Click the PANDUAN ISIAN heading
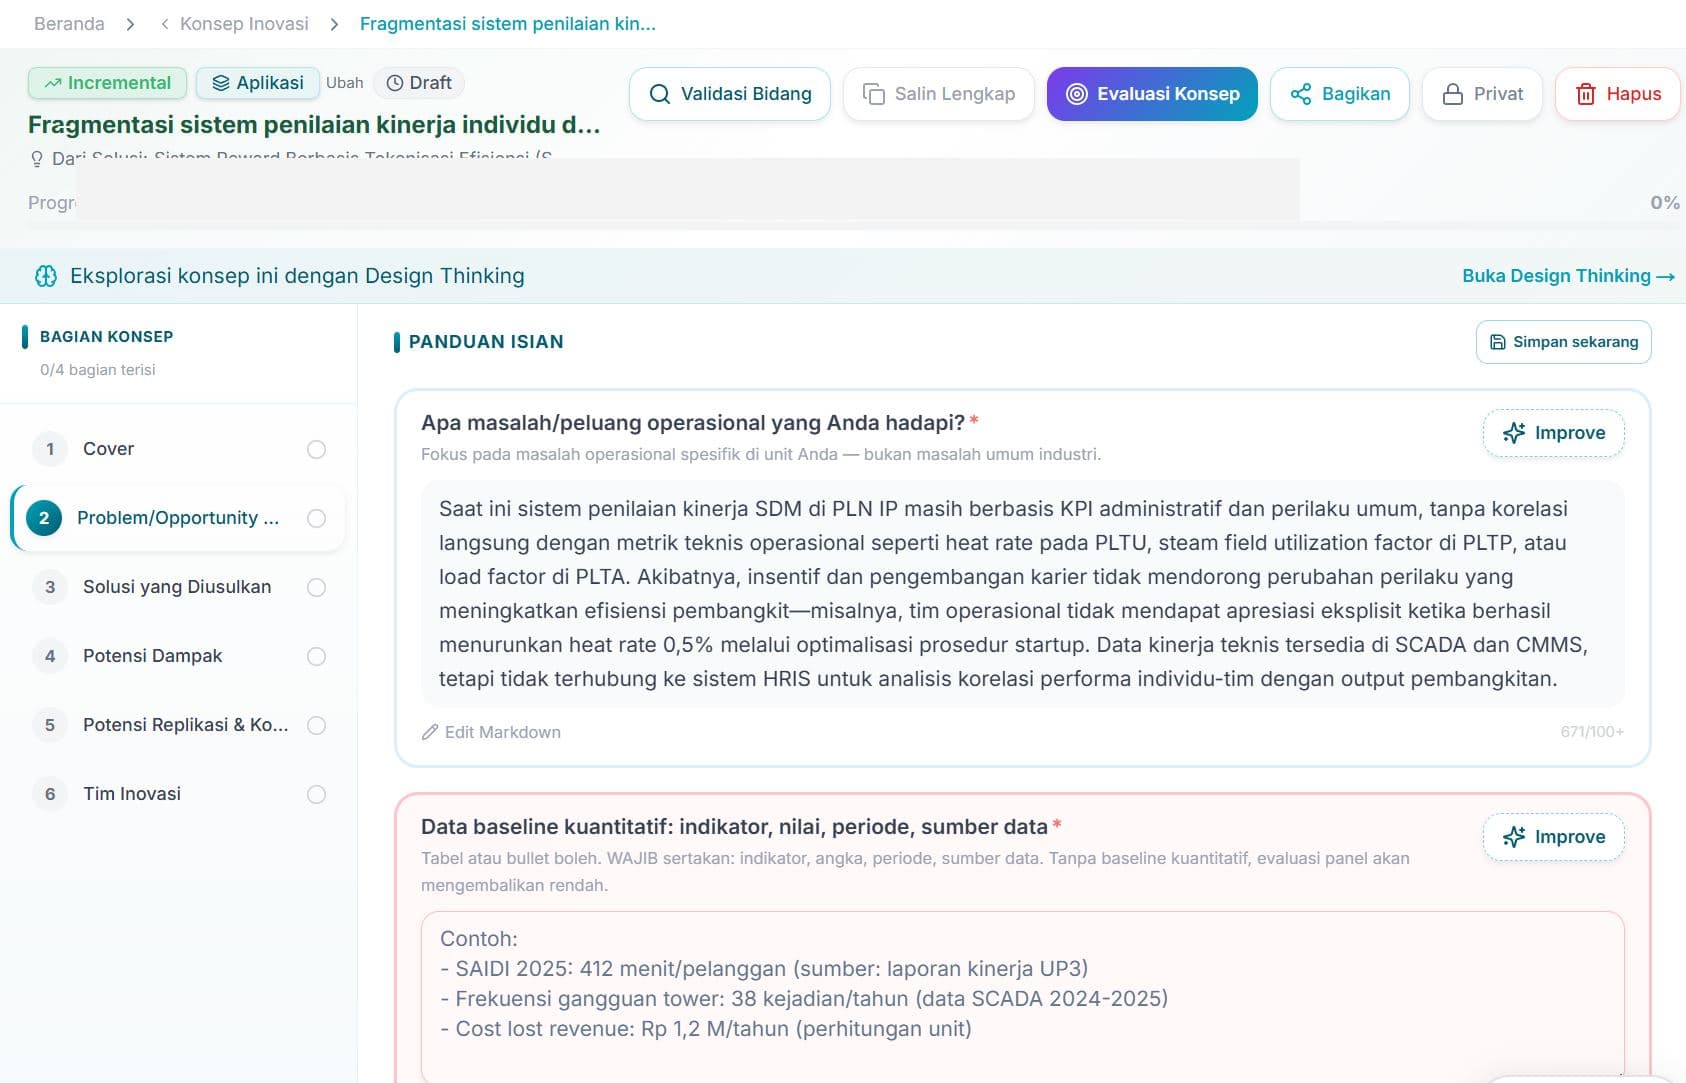Screen dimensions: 1686x1083 486,342
